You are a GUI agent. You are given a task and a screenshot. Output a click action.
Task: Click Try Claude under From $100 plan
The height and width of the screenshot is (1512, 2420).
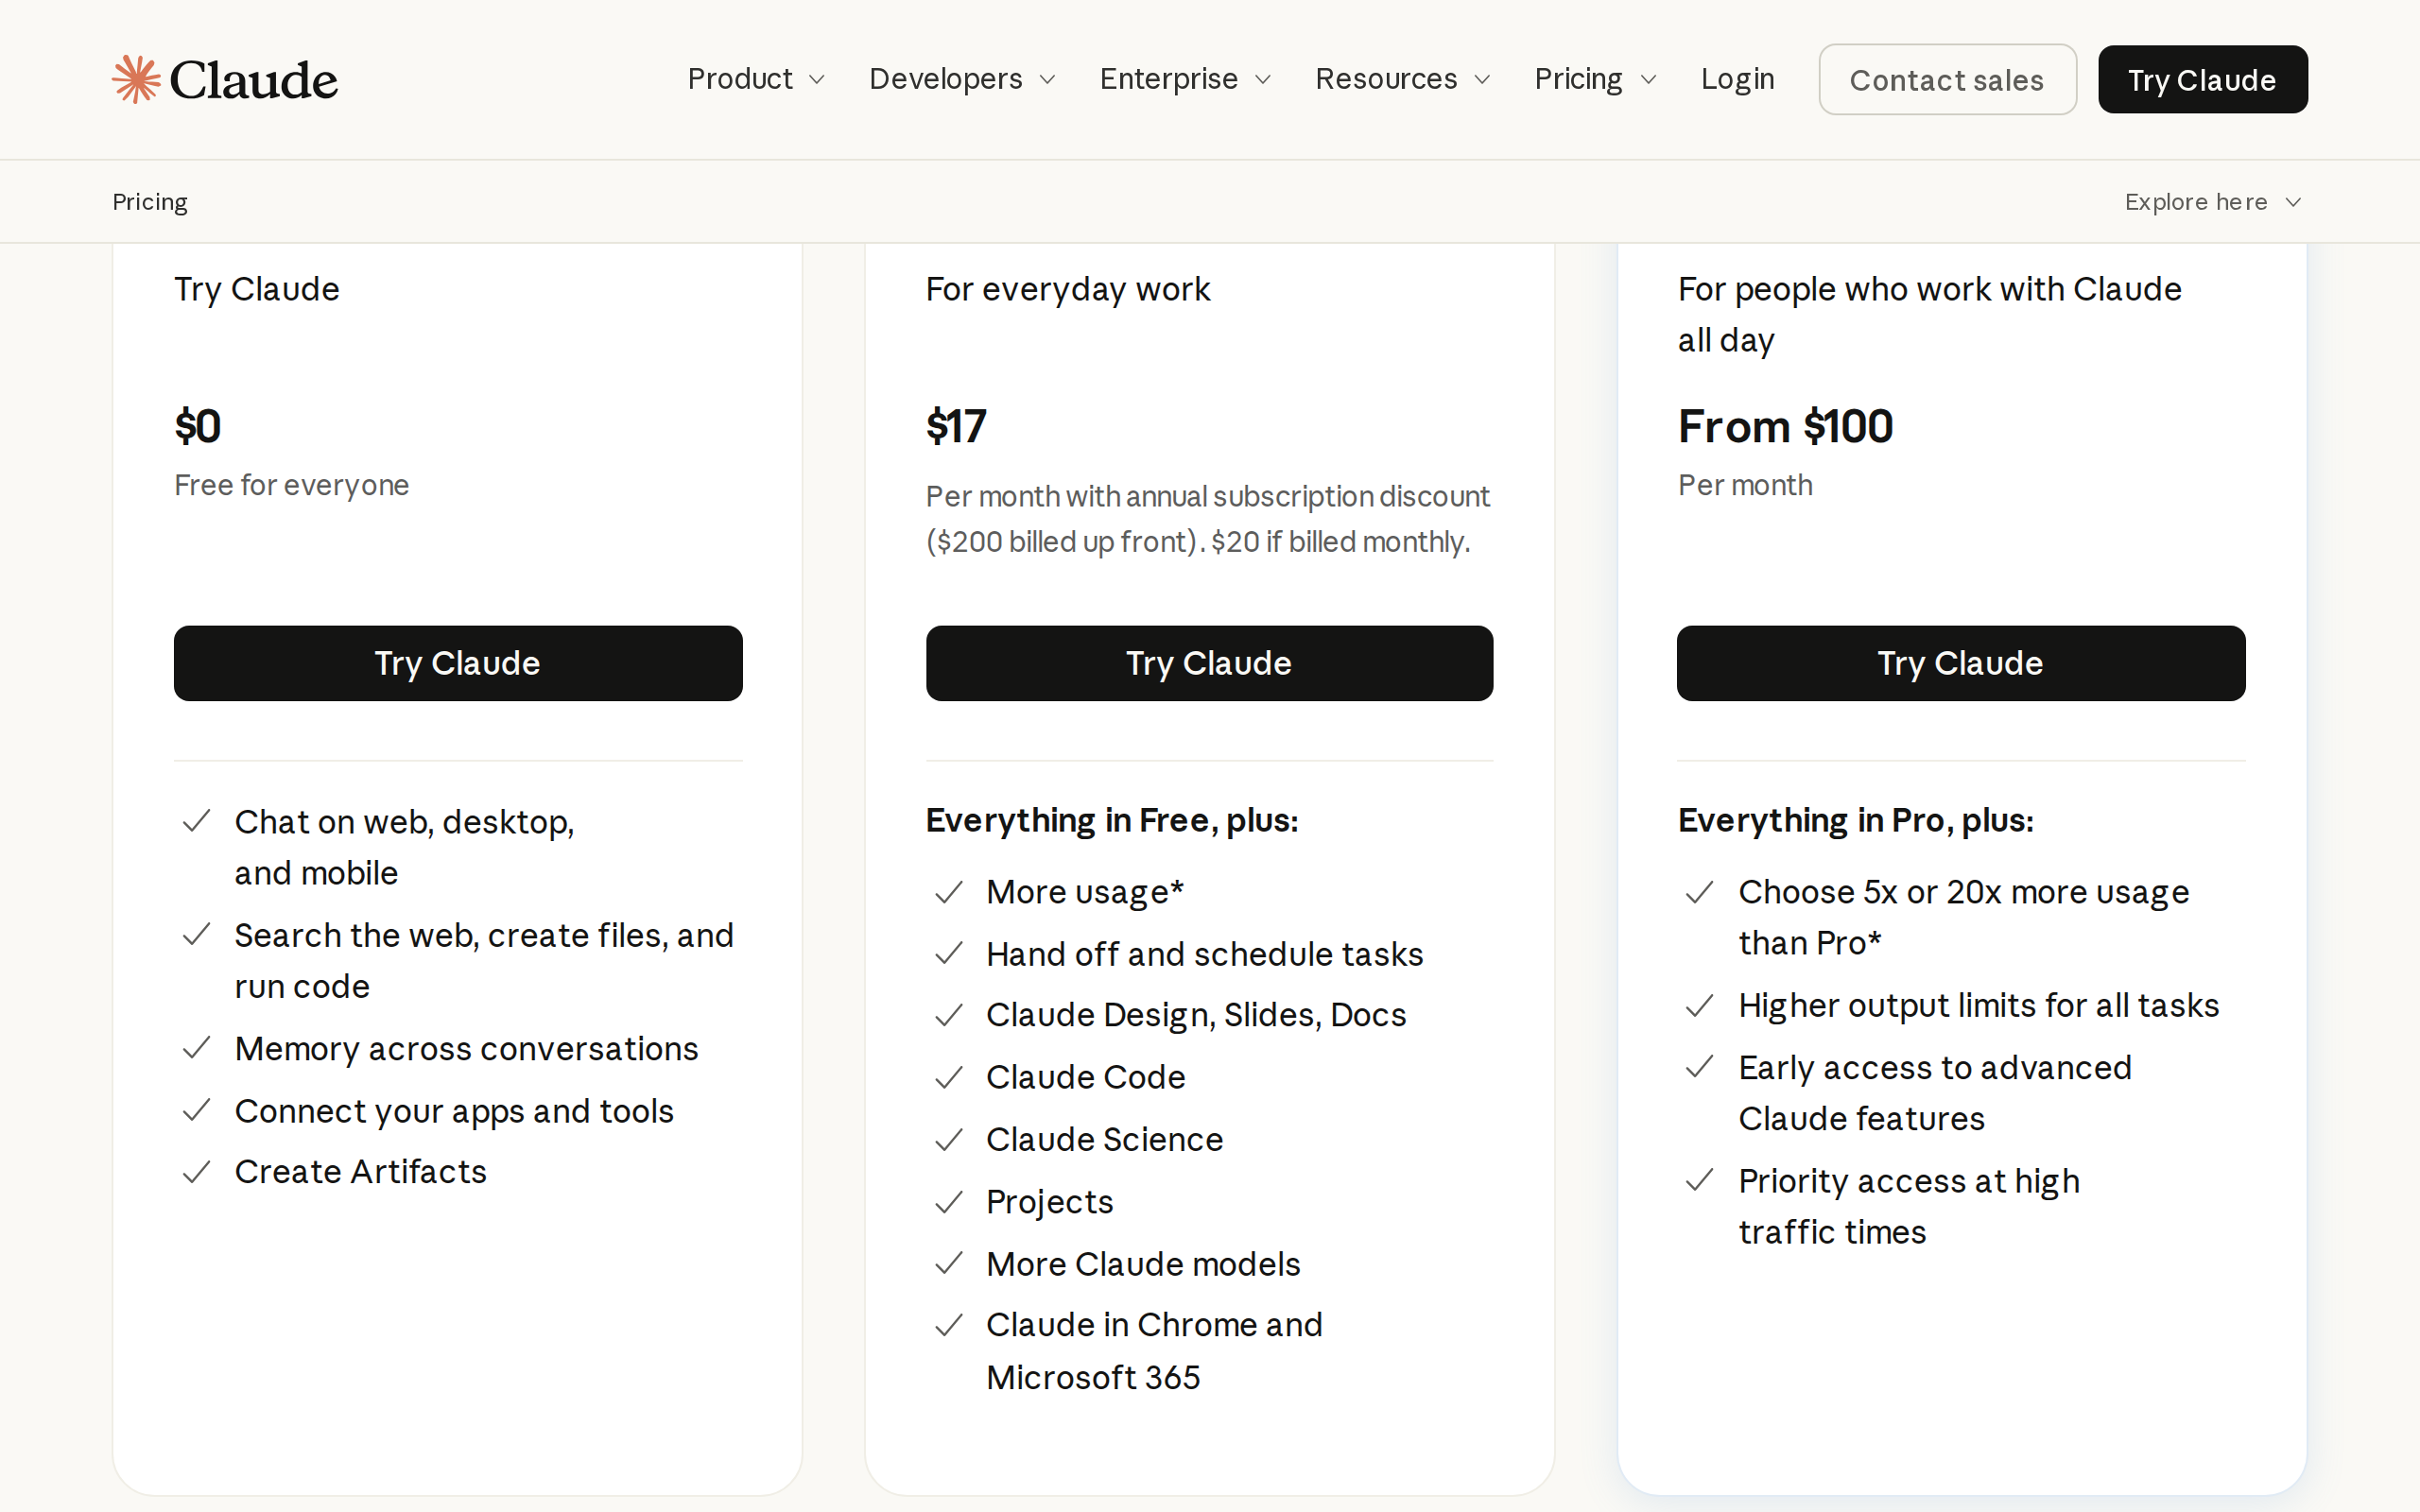coord(1960,663)
